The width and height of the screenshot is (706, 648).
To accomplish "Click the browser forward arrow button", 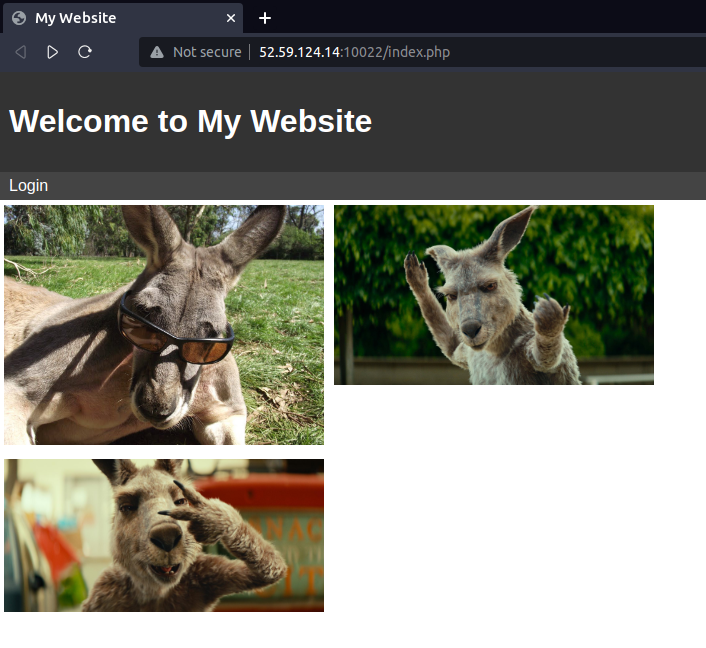I will click(53, 52).
